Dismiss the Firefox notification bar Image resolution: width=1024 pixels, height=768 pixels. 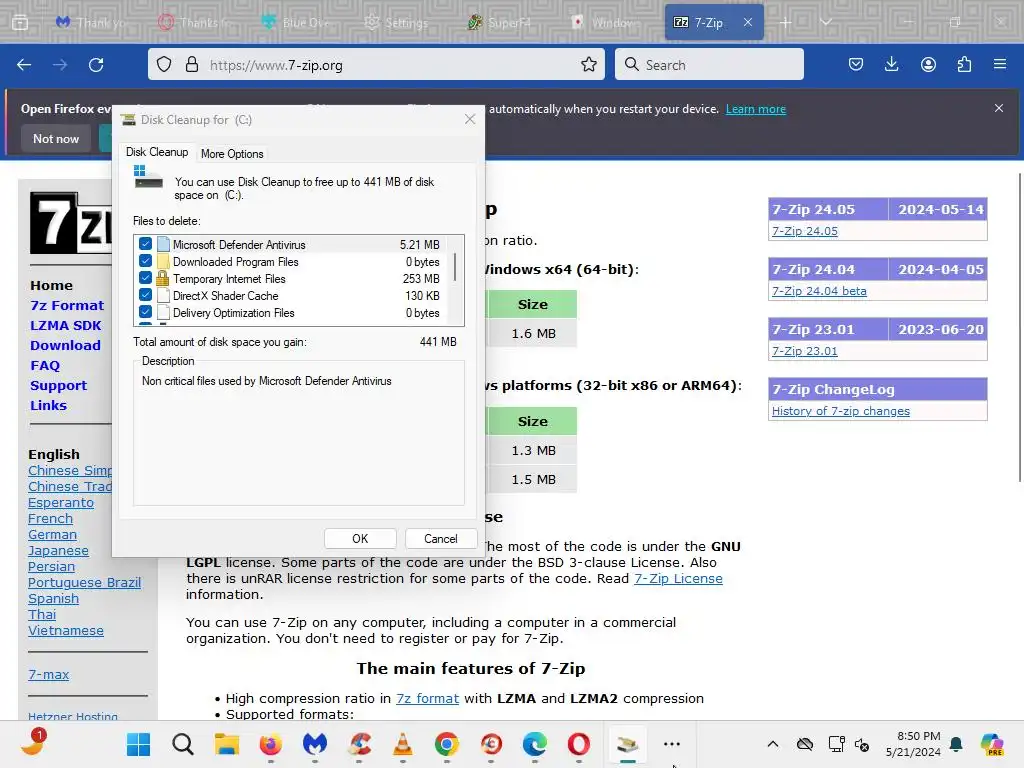(x=999, y=108)
